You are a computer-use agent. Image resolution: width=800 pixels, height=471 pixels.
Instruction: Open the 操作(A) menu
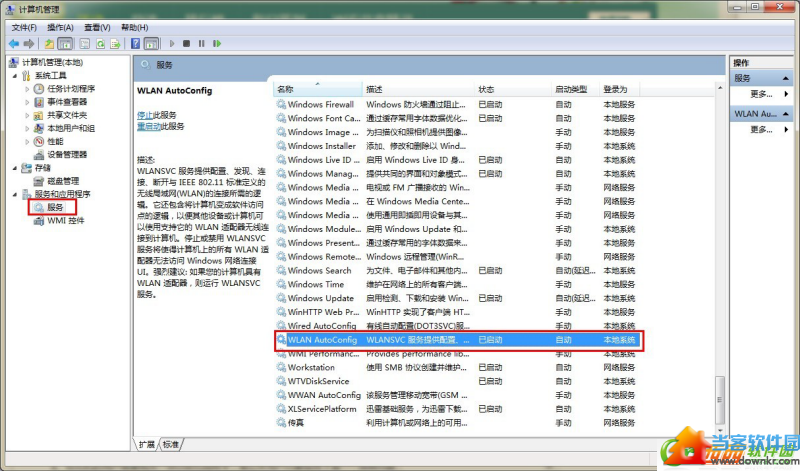[60, 28]
